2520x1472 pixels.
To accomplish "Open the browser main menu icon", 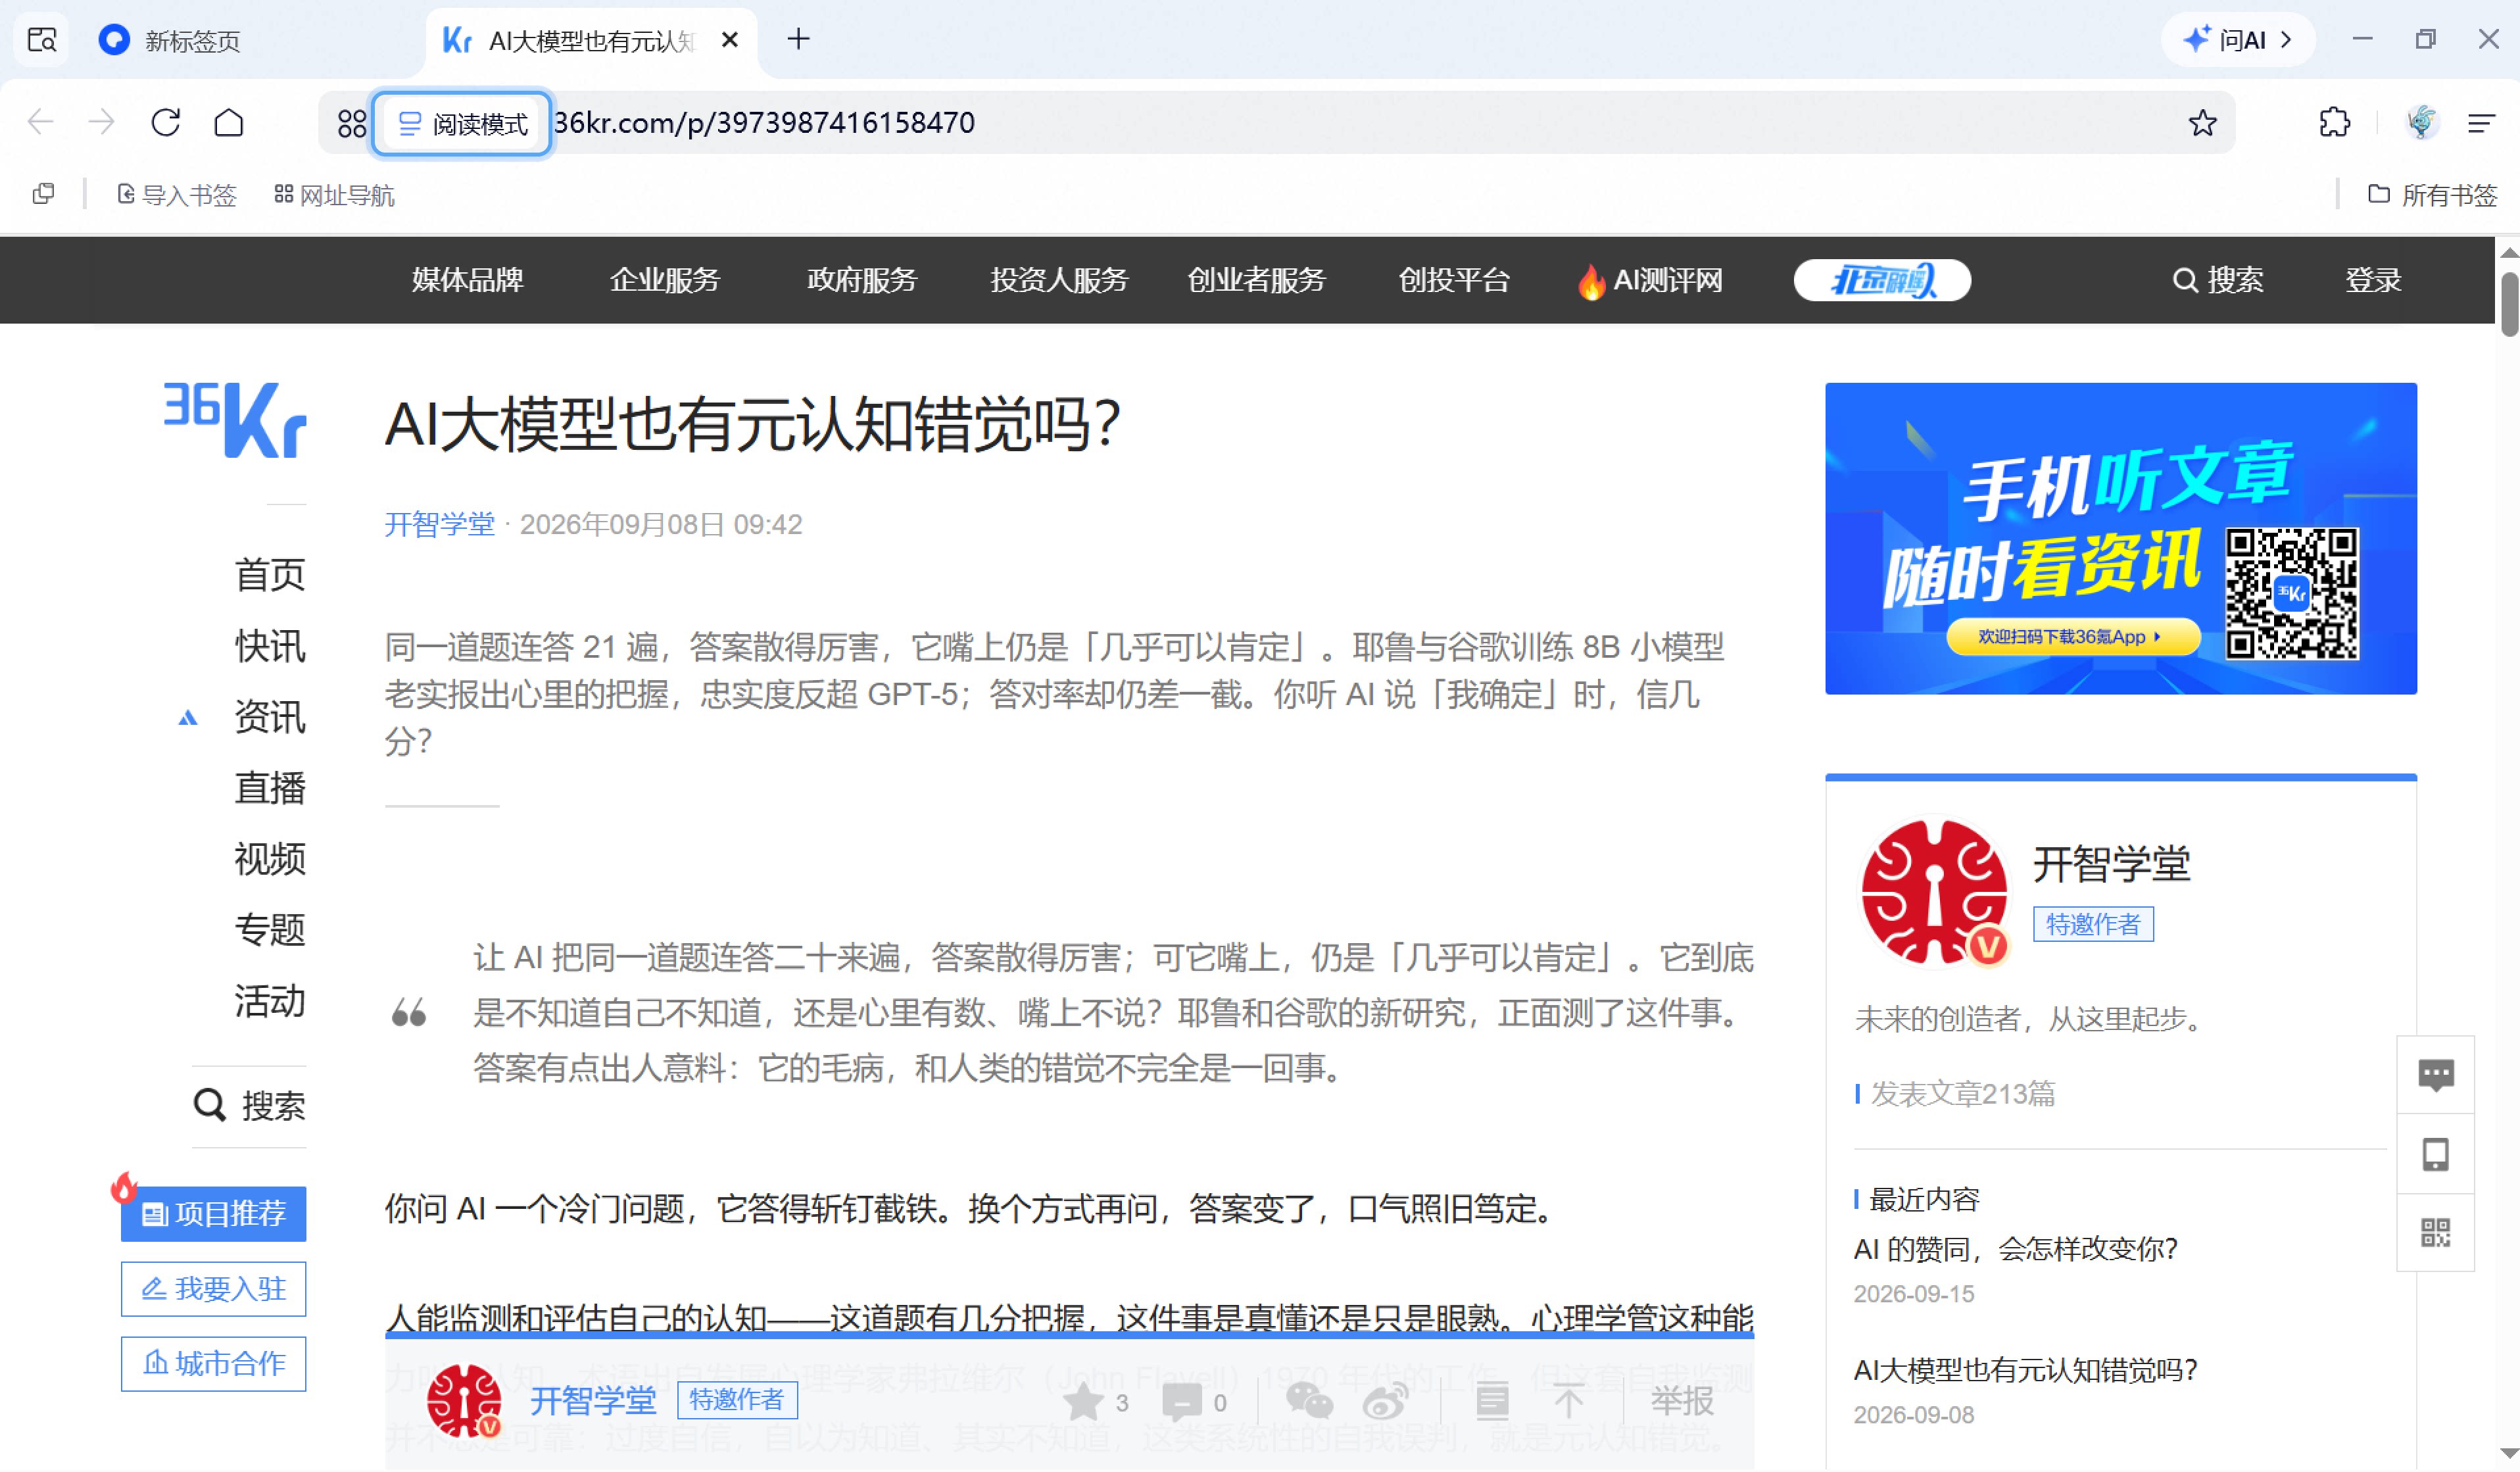I will [x=2482, y=123].
